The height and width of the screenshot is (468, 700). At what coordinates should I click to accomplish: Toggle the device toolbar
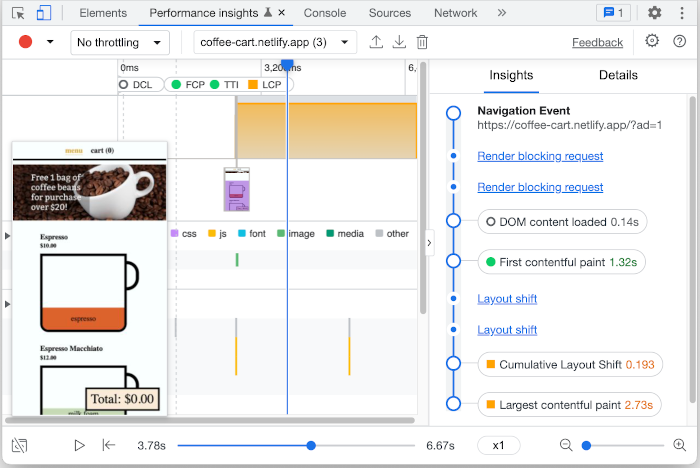click(44, 13)
